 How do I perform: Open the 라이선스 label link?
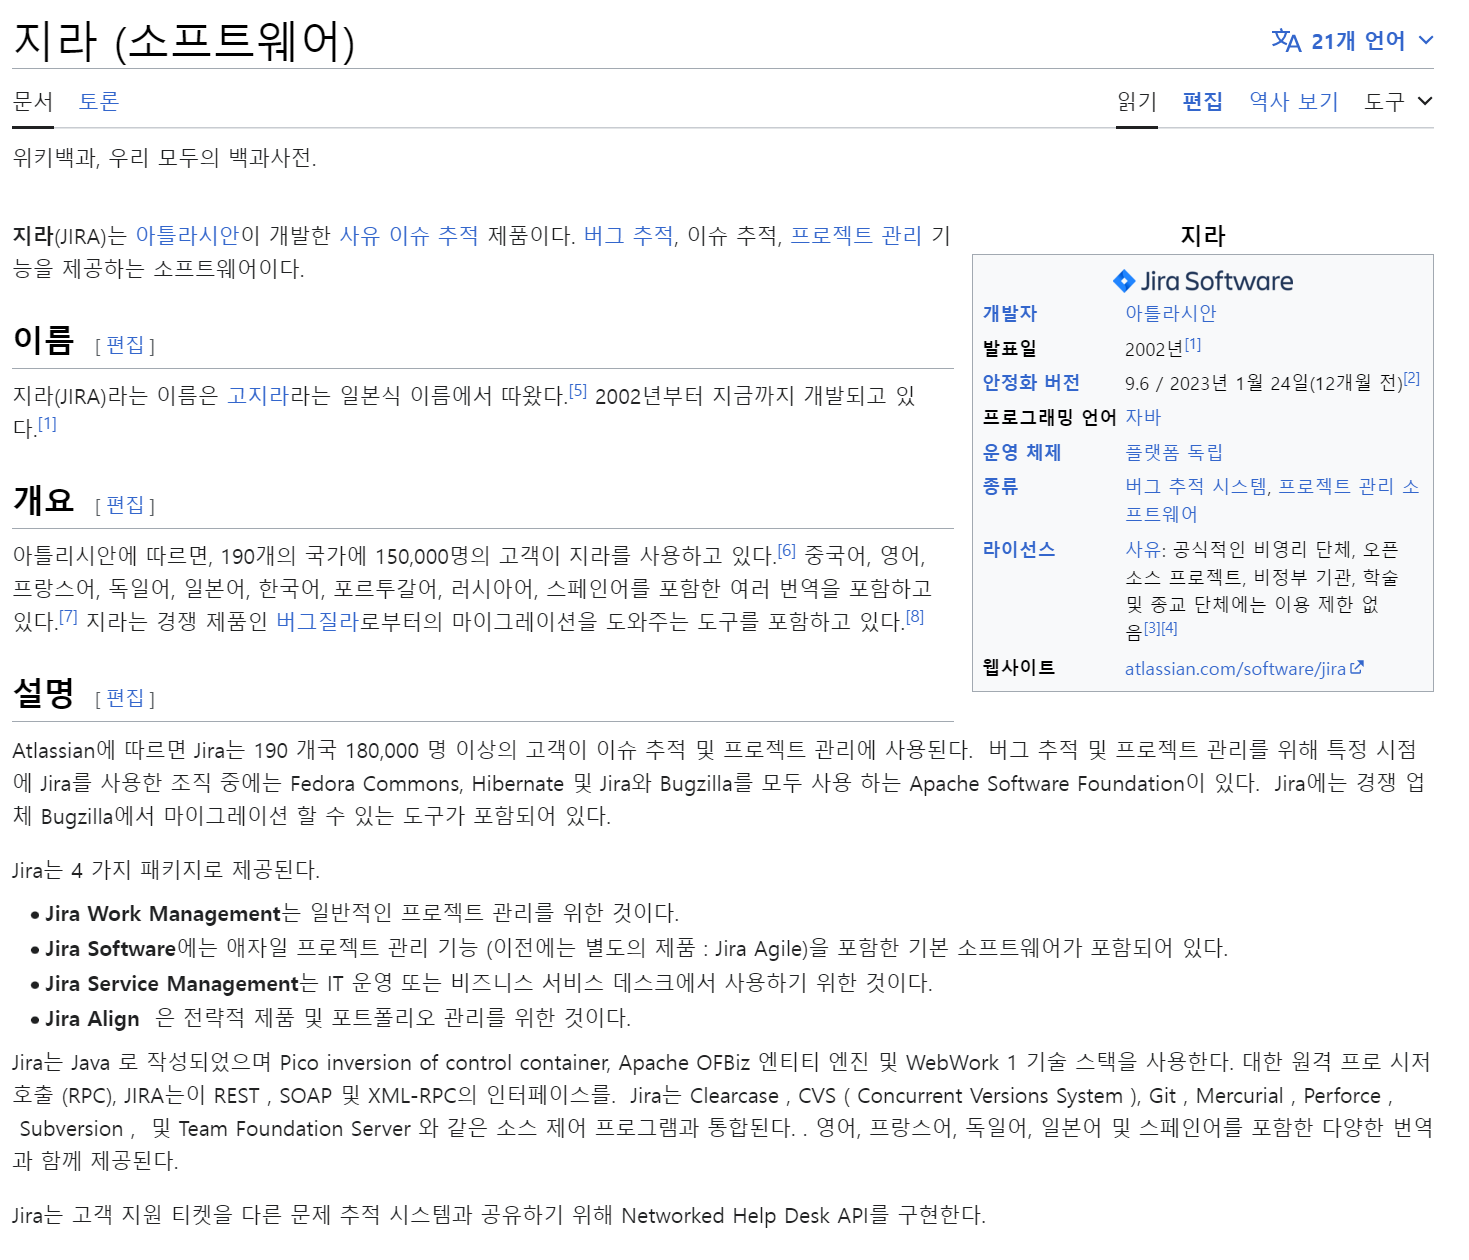coord(1019,549)
